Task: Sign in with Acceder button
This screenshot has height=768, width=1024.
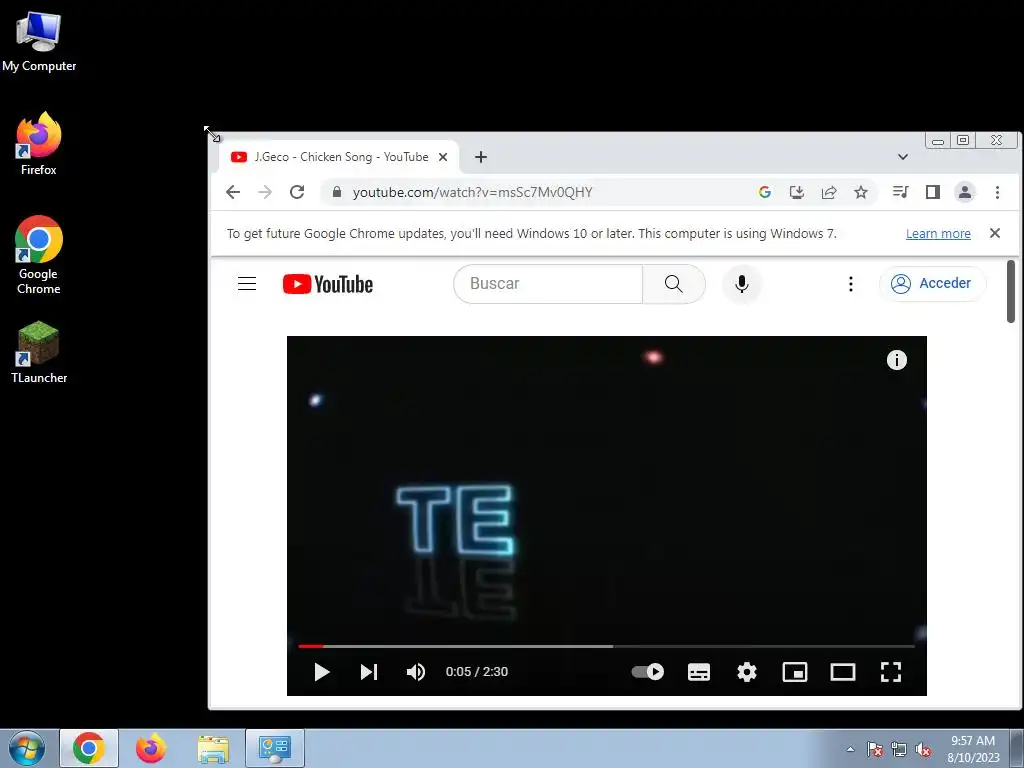Action: pos(933,283)
